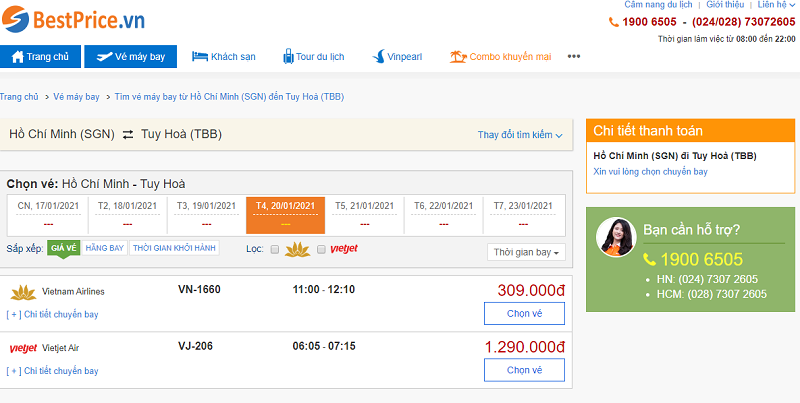Click Chọn vé for the 1.290.000đ flight
Image resolution: width=800 pixels, height=403 pixels.
click(524, 370)
